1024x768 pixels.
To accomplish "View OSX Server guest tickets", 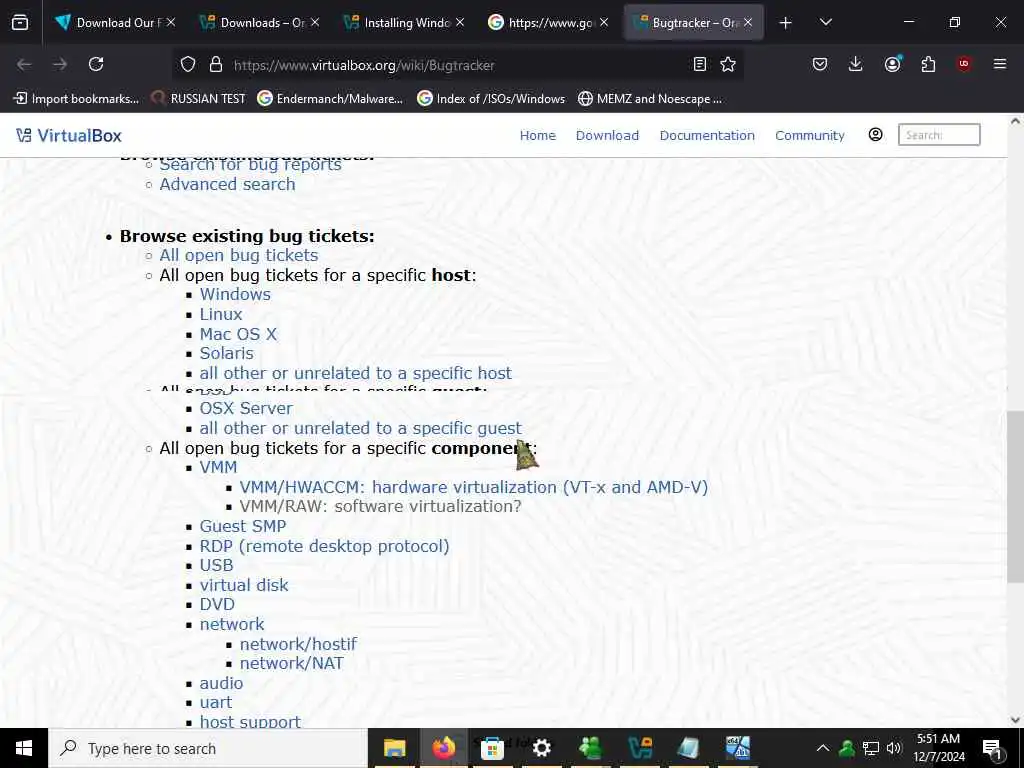I will [246, 408].
